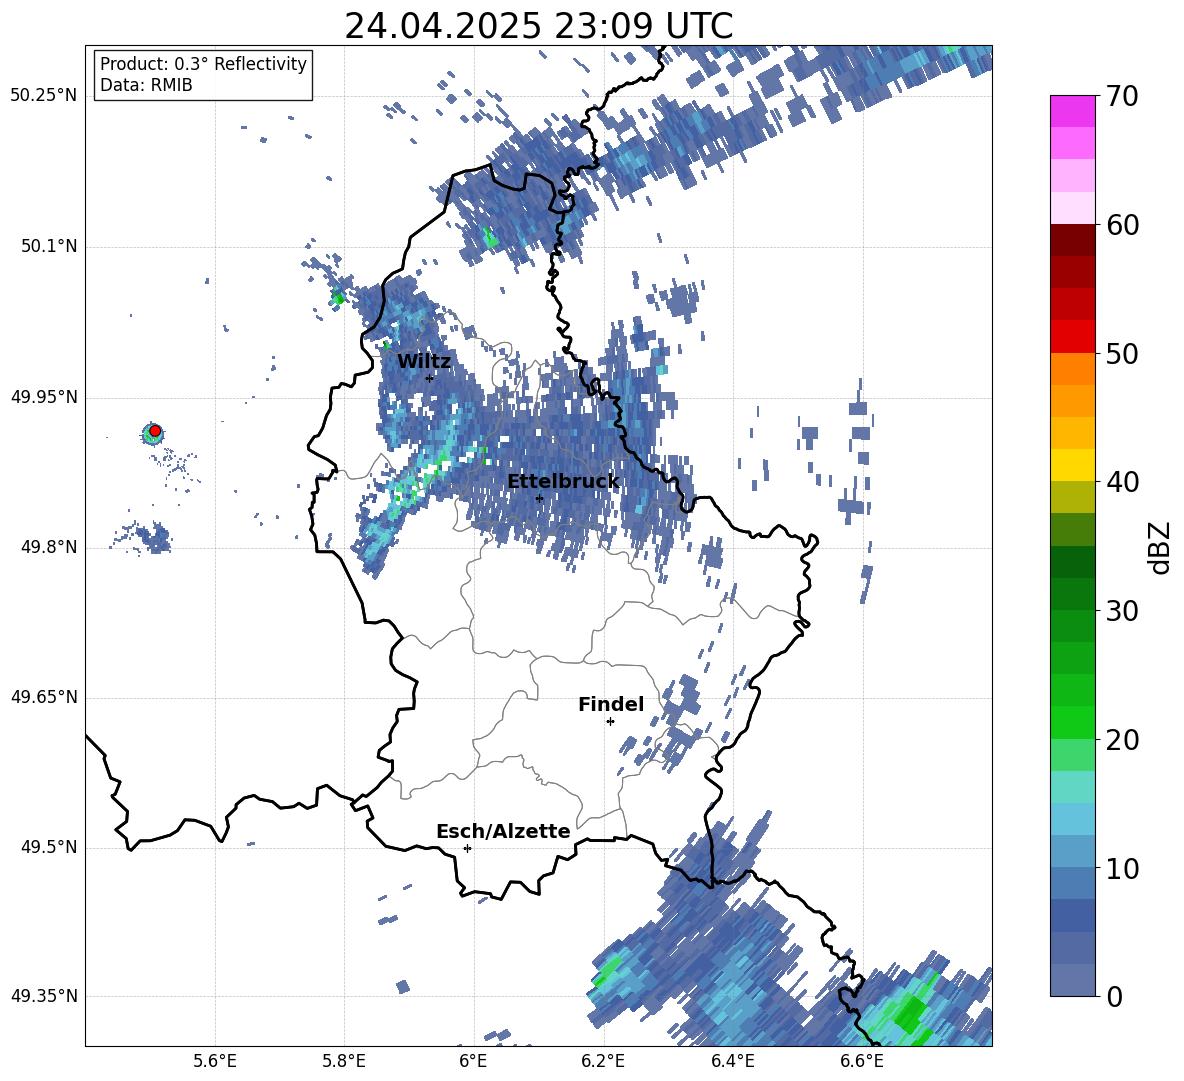
Task: Click the 6.2°E longitude label
Action: [x=603, y=1061]
